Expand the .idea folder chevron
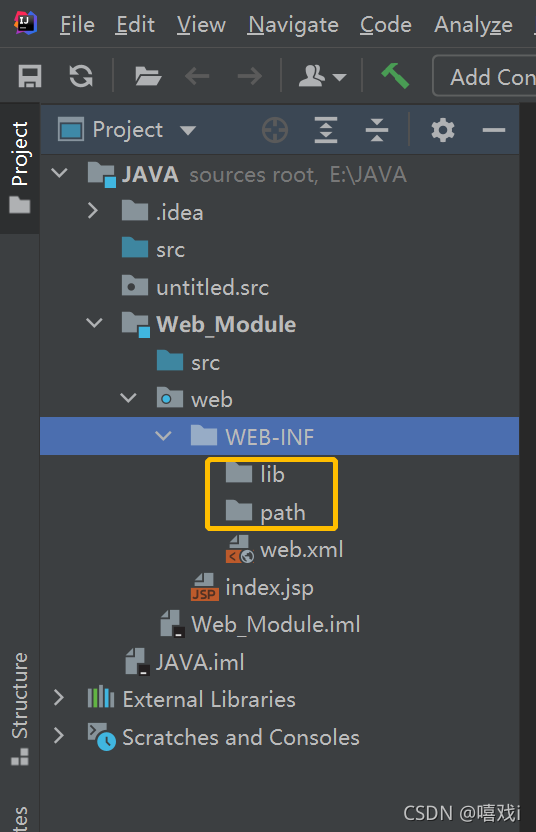 click(x=93, y=211)
